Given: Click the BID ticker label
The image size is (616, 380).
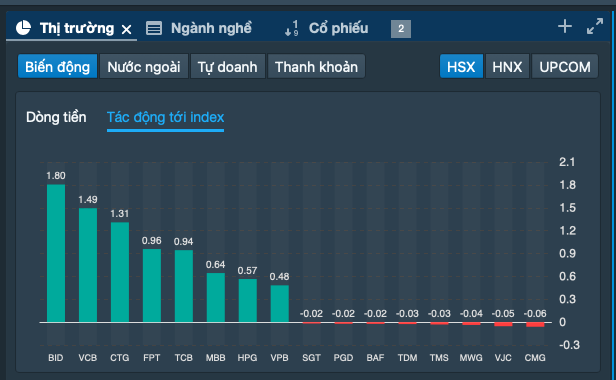Looking at the screenshot, I should point(56,358).
